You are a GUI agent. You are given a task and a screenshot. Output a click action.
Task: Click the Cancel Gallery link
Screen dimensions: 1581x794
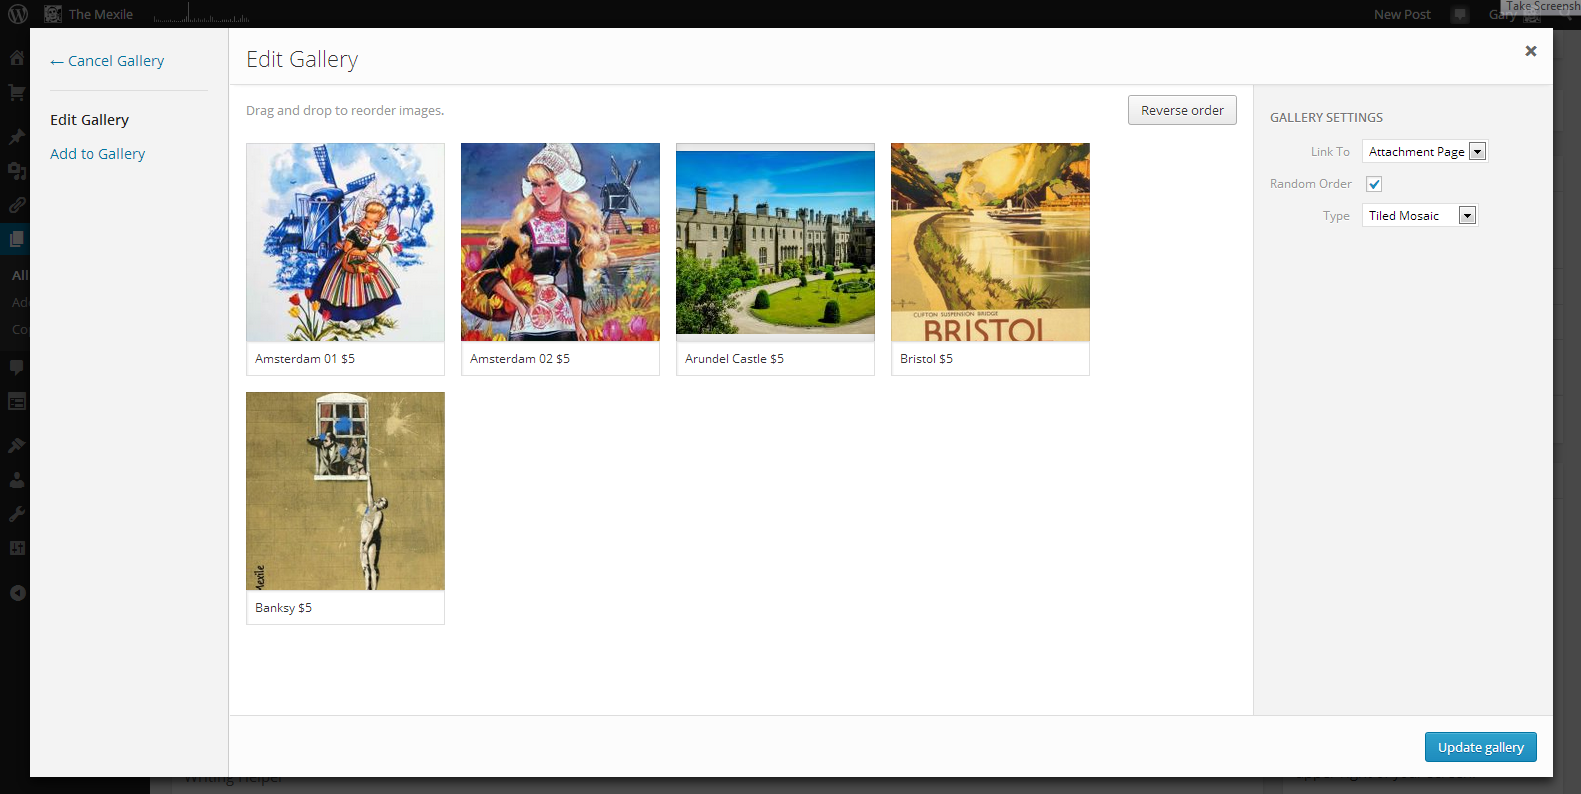pyautogui.click(x=107, y=61)
